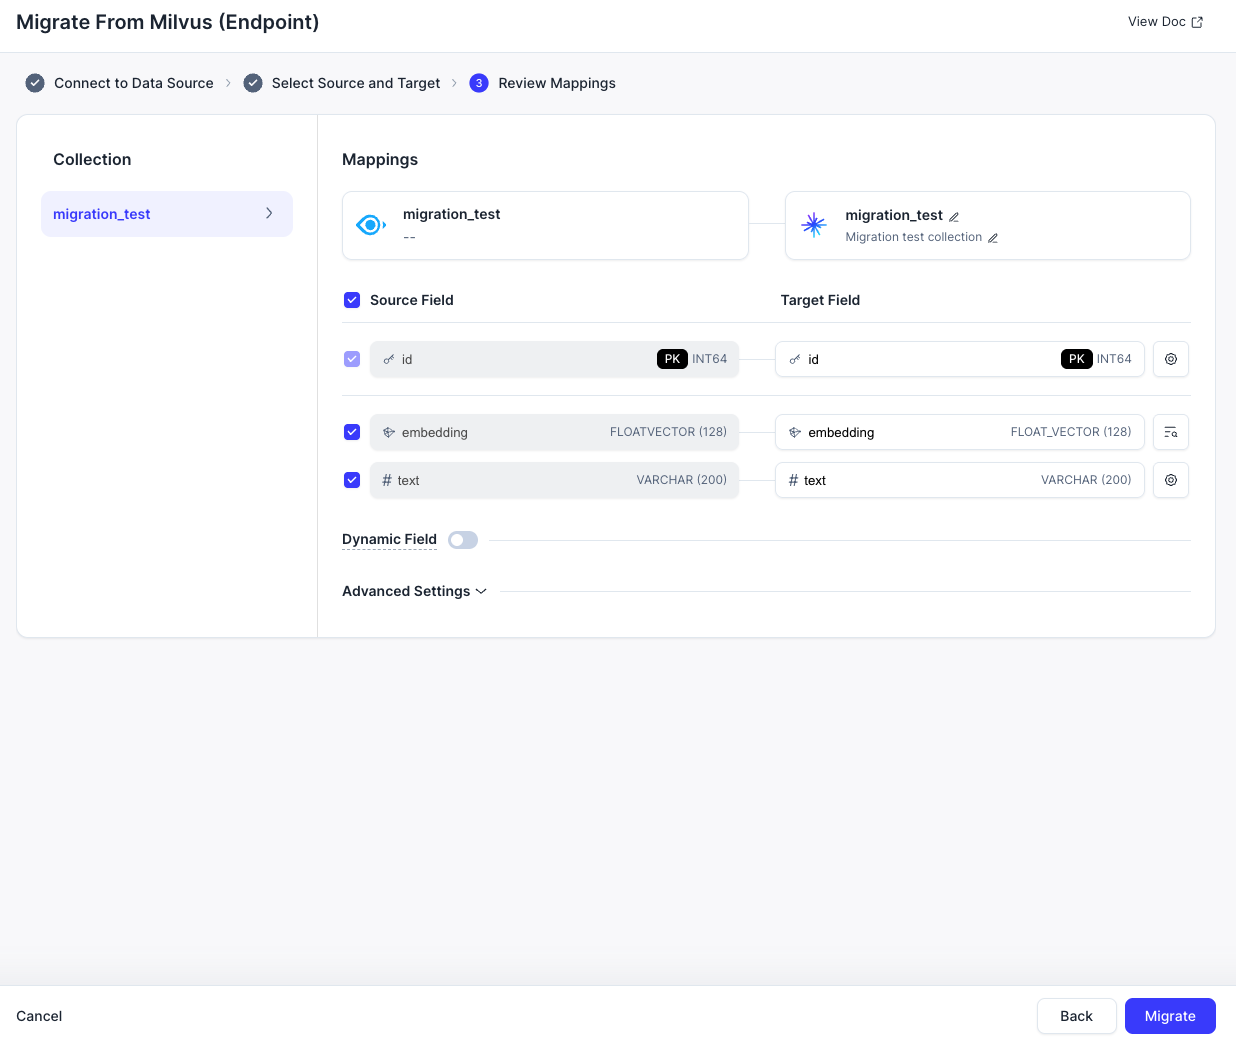This screenshot has width=1236, height=1042.
Task: Click the Migrate button
Action: point(1169,1016)
